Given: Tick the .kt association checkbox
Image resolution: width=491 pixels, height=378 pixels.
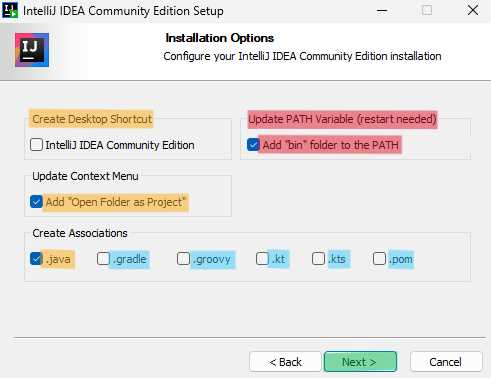Looking at the screenshot, I should 262,259.
